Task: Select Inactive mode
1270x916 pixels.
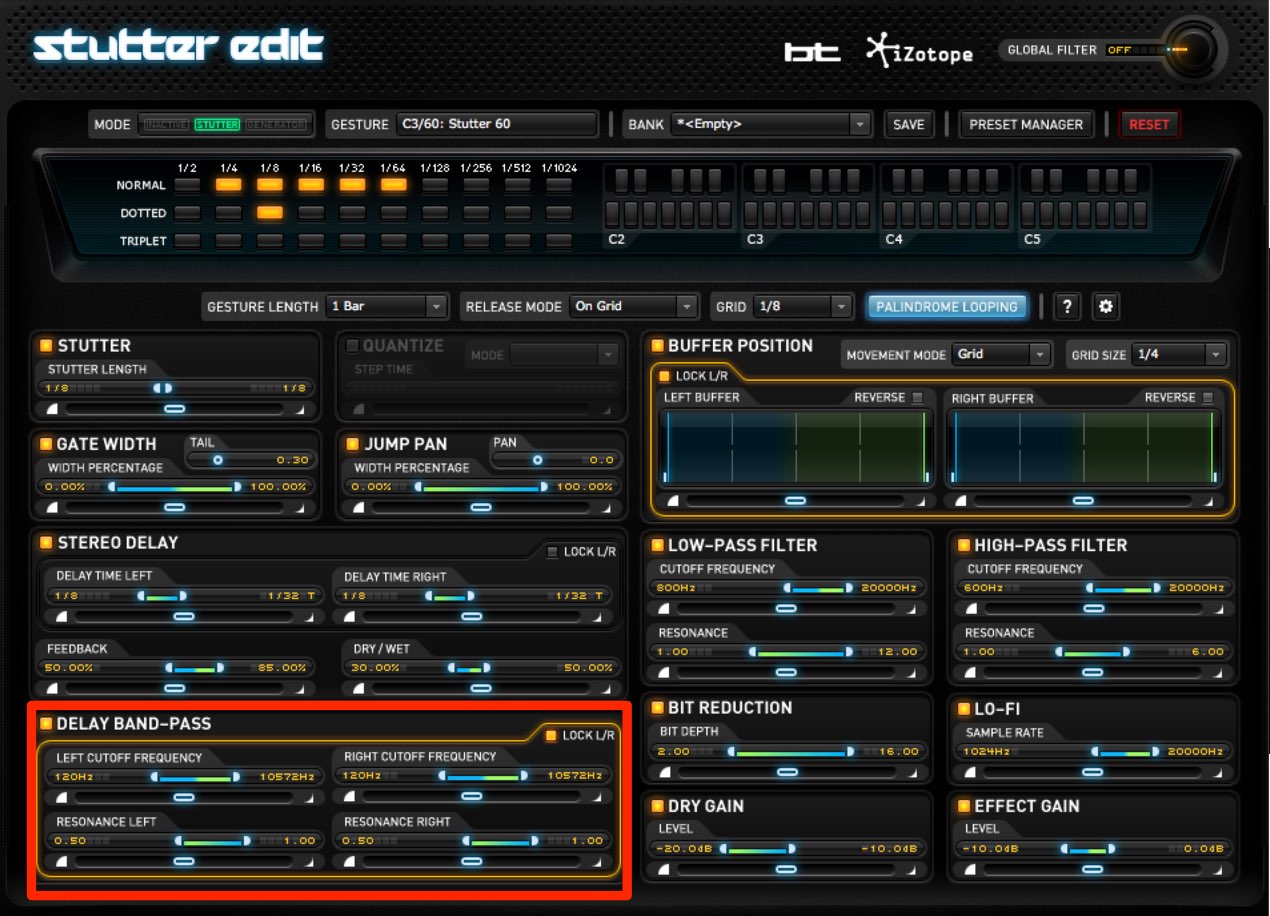Action: [x=166, y=124]
